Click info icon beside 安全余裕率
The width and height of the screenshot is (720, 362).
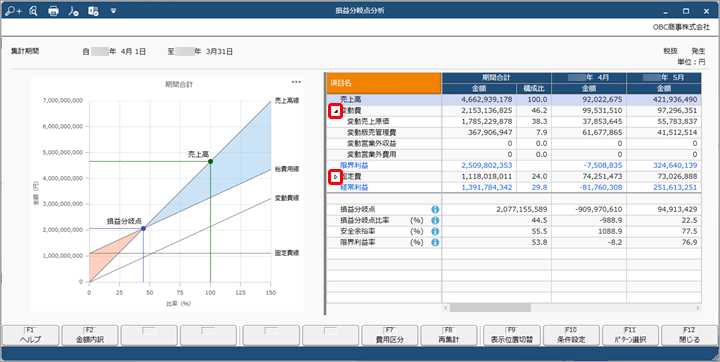435,232
